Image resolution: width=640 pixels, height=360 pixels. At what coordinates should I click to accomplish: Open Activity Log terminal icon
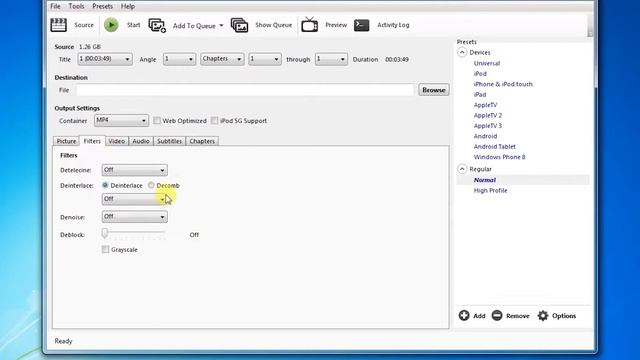362,25
